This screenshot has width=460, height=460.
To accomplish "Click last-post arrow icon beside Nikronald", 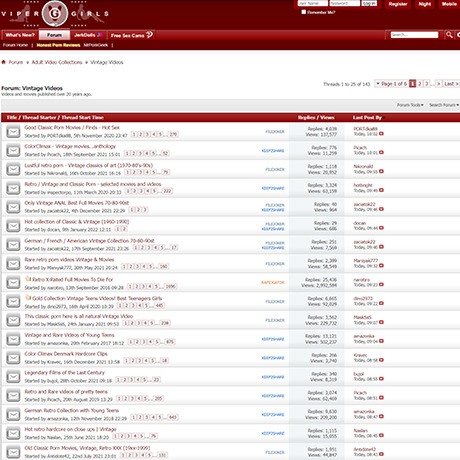I will tap(381, 171).
